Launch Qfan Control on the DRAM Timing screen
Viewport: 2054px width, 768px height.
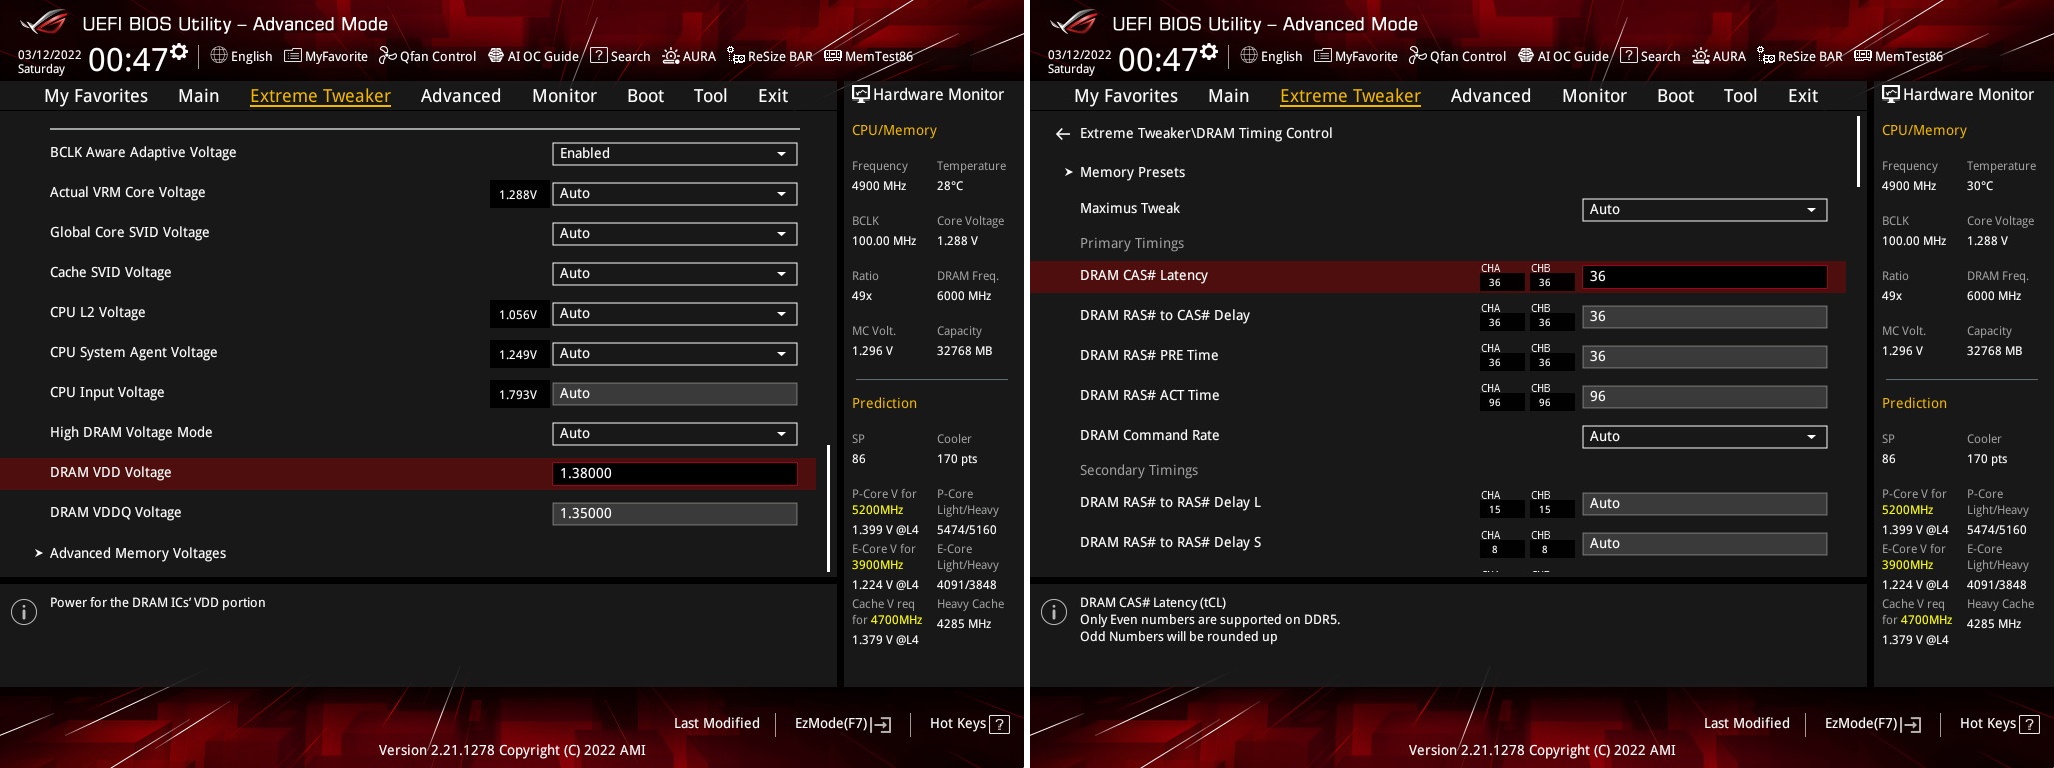click(x=1457, y=56)
